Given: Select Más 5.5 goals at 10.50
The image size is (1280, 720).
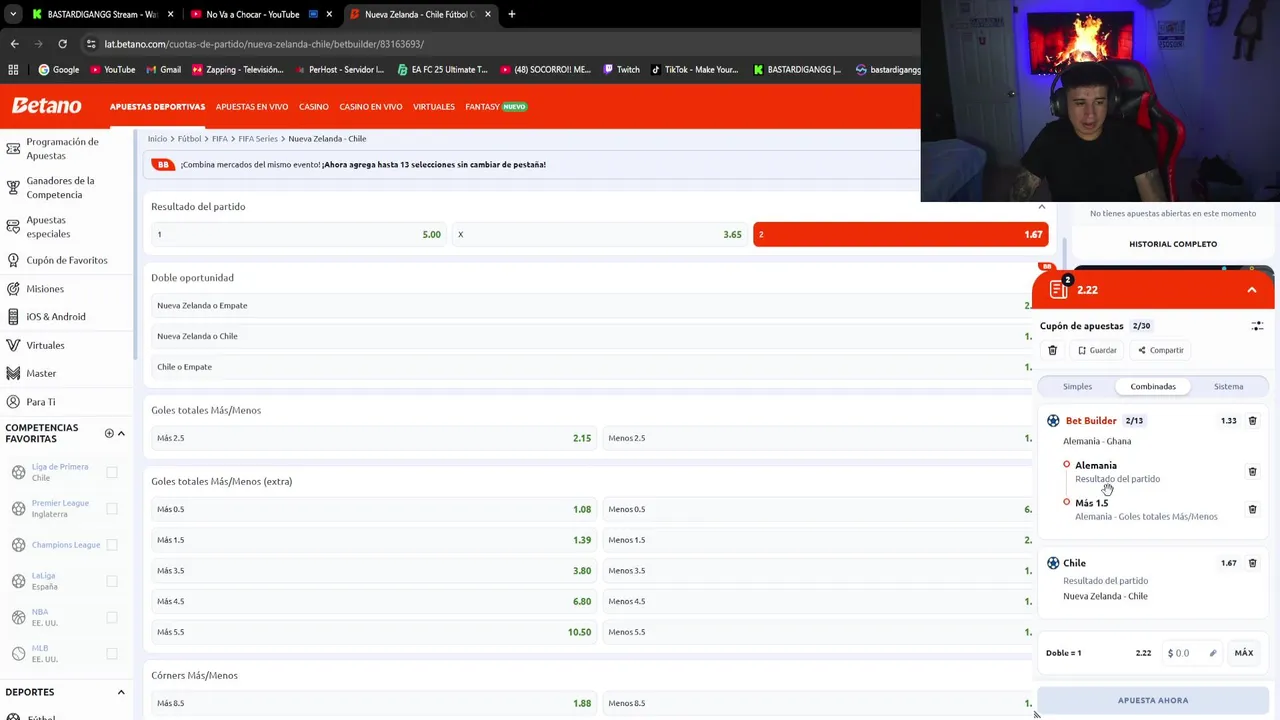Looking at the screenshot, I should [374, 632].
